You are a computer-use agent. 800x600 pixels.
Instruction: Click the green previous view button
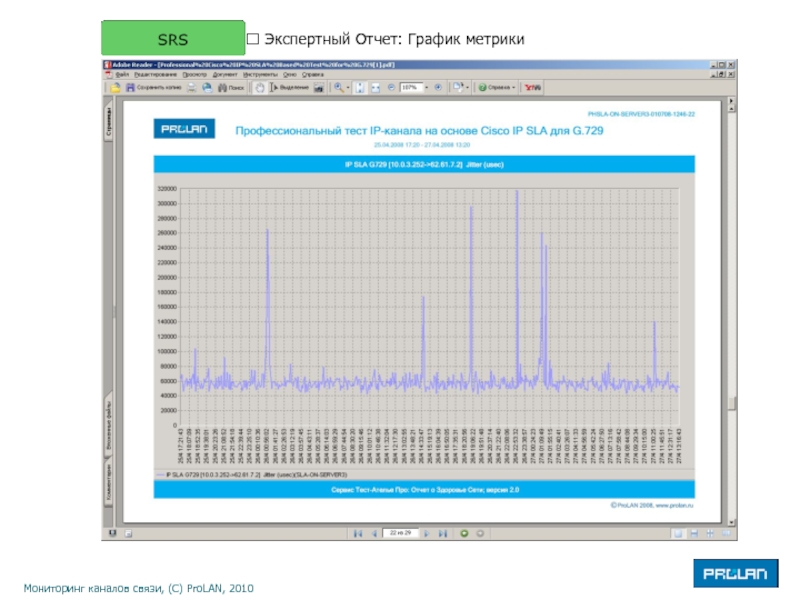pyautogui.click(x=464, y=534)
